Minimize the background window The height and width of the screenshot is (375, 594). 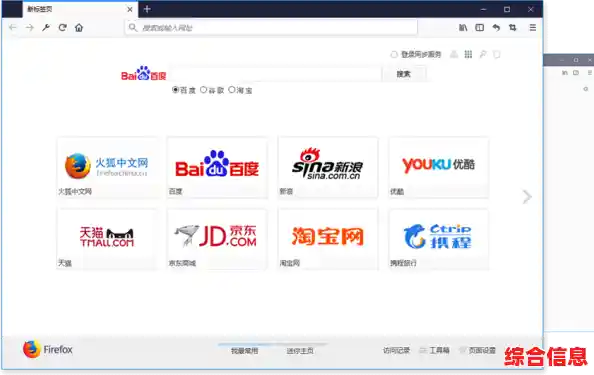pyautogui.click(x=562, y=60)
